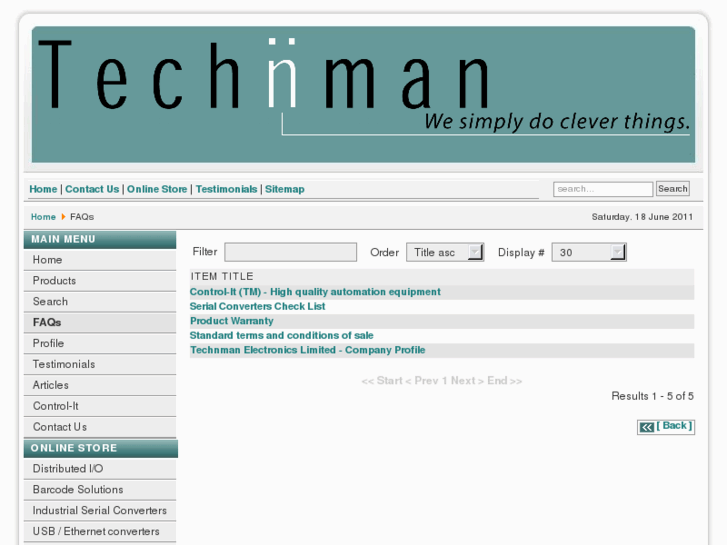This screenshot has width=727, height=545.
Task: Click into the Filter text field
Action: point(291,252)
